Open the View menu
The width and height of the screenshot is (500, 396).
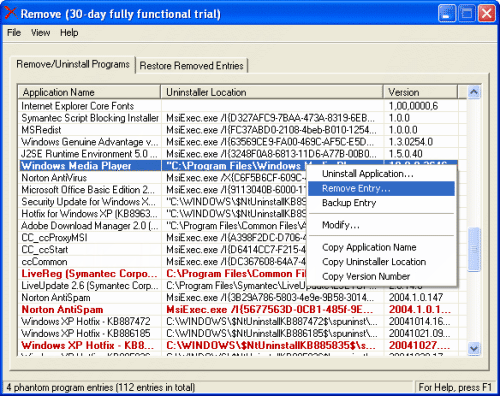pos(41,33)
